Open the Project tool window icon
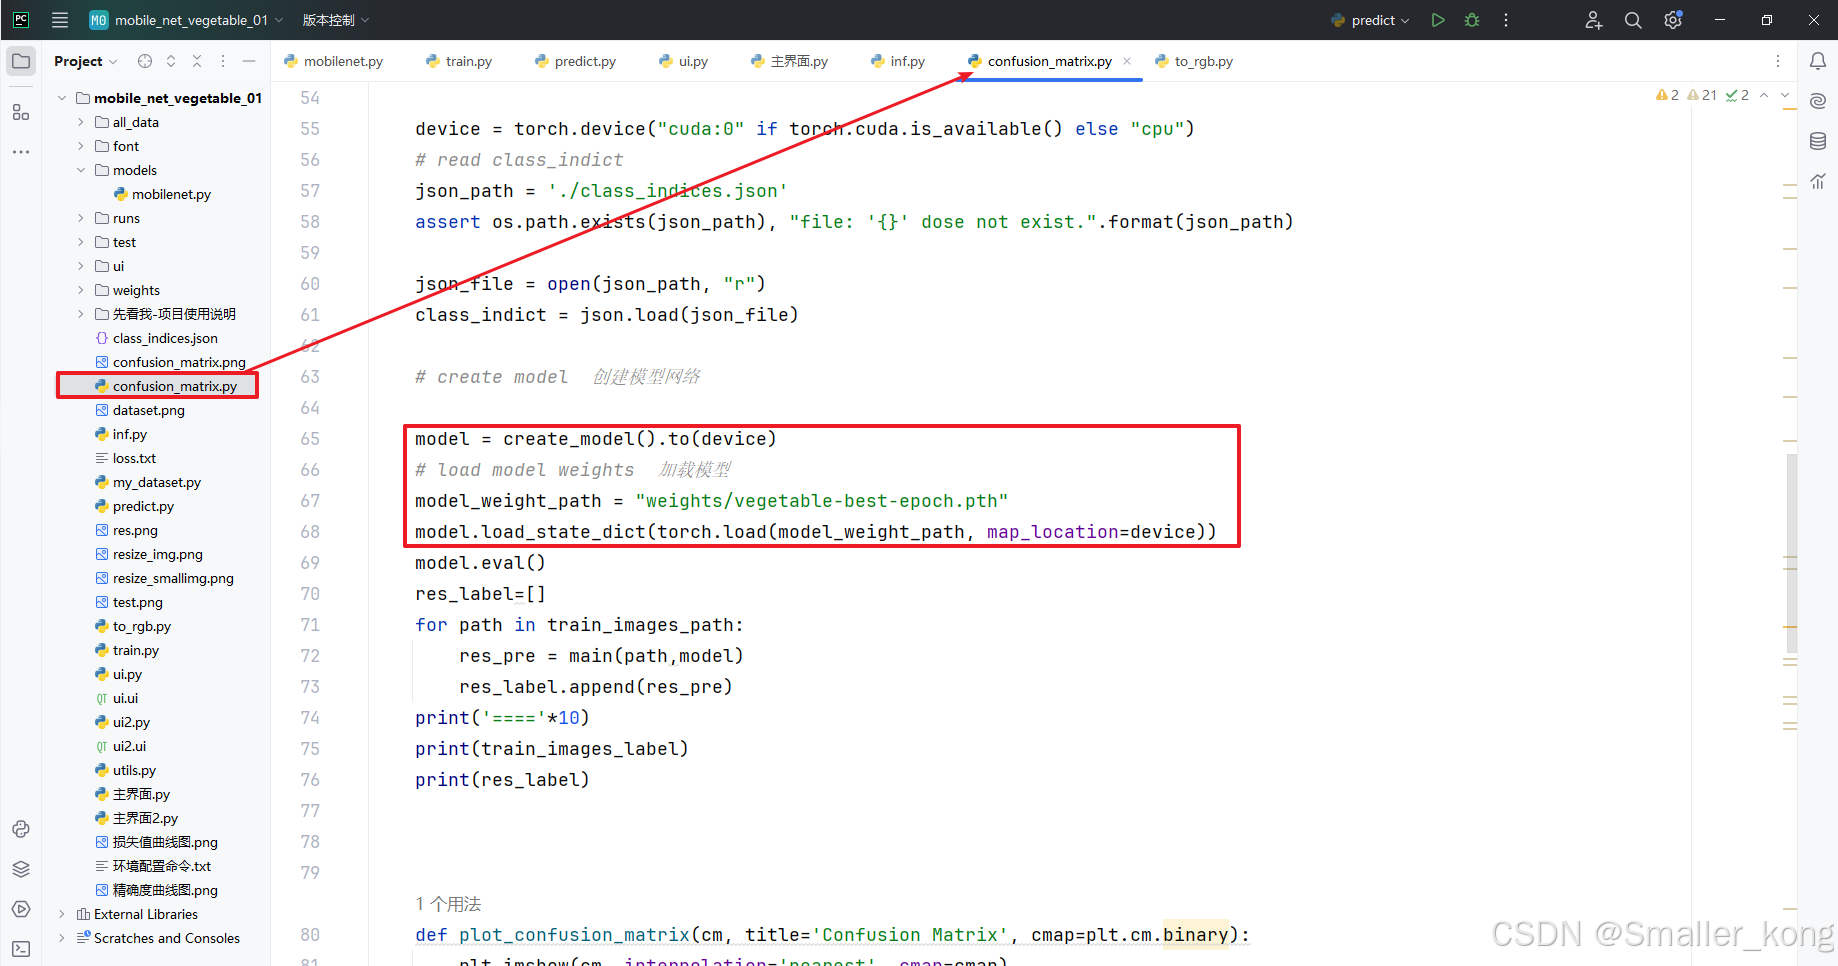1838x966 pixels. (x=21, y=61)
